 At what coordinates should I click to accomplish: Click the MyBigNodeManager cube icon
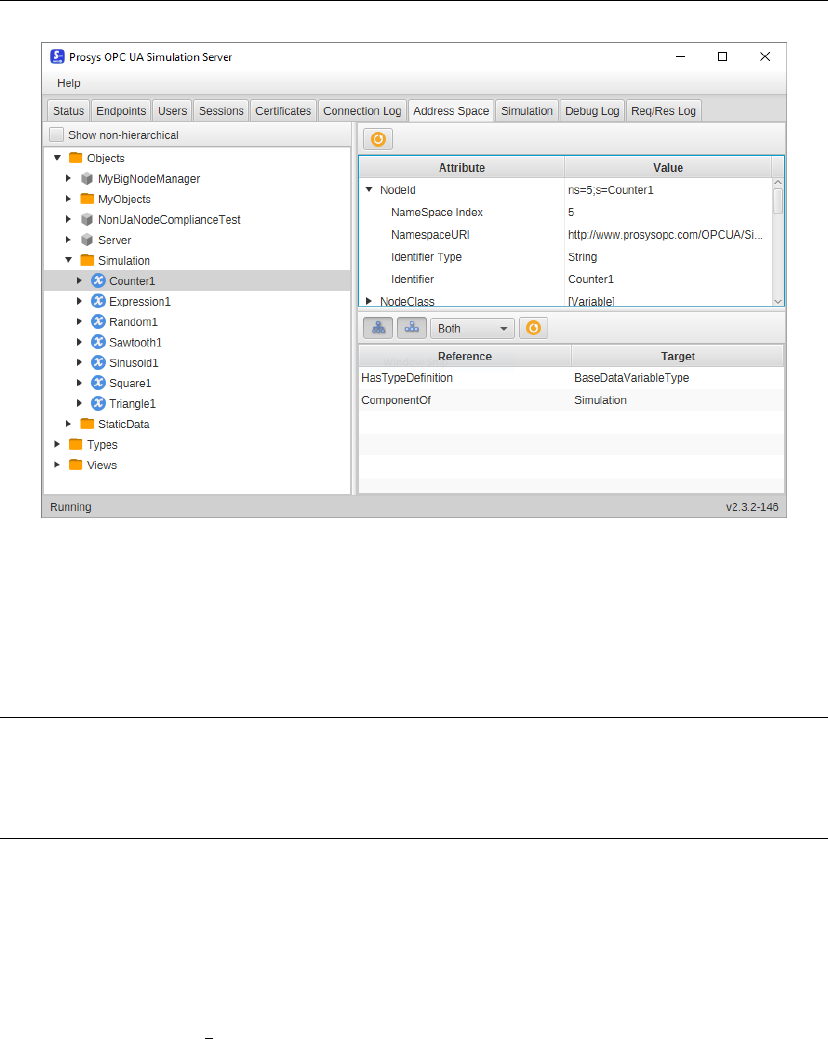87,178
